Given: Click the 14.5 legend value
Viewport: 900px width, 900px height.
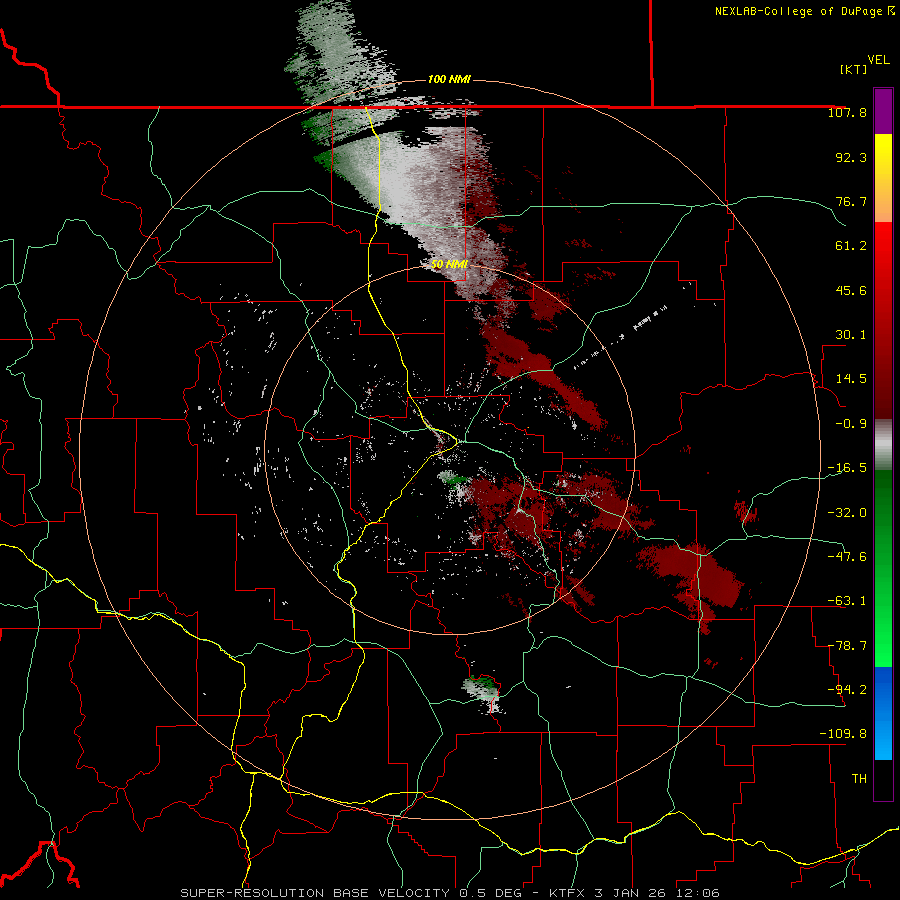Looking at the screenshot, I should 851,379.
